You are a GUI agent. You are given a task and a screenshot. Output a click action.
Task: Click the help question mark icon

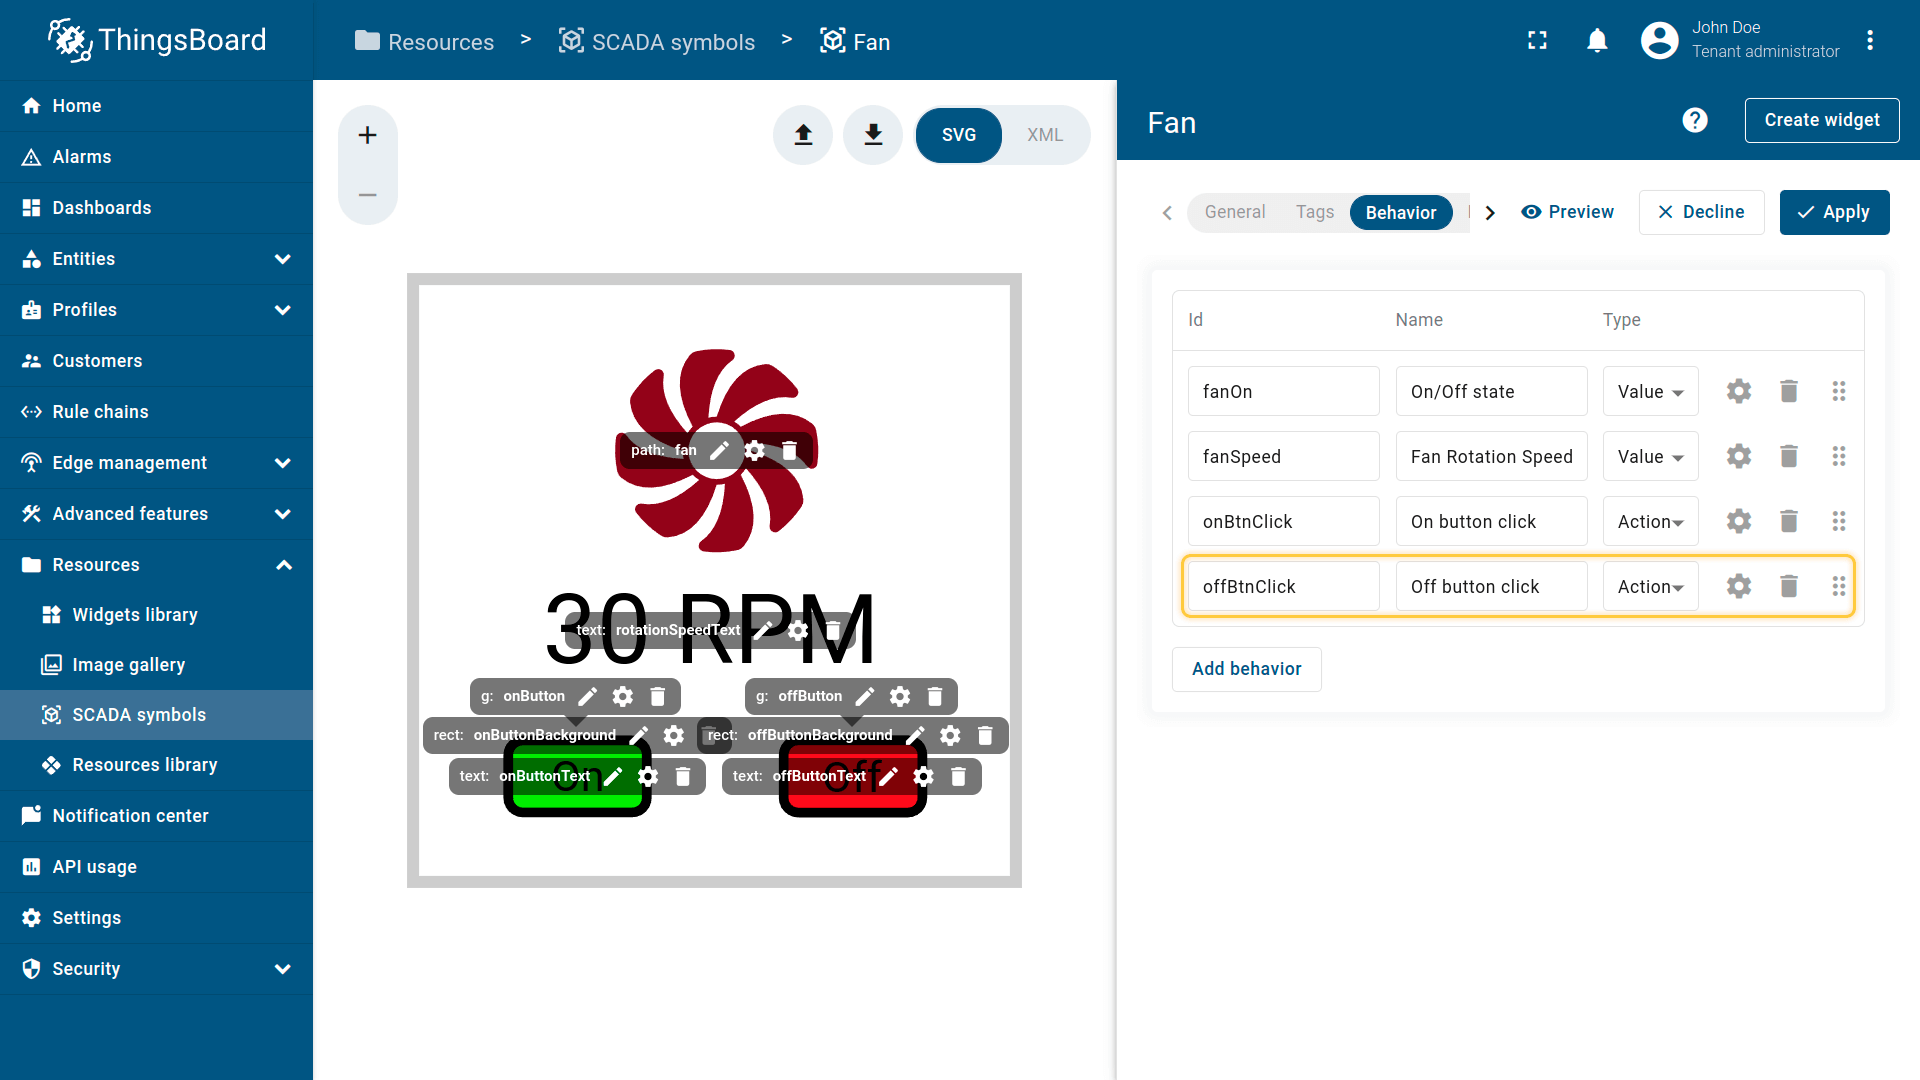1694,120
